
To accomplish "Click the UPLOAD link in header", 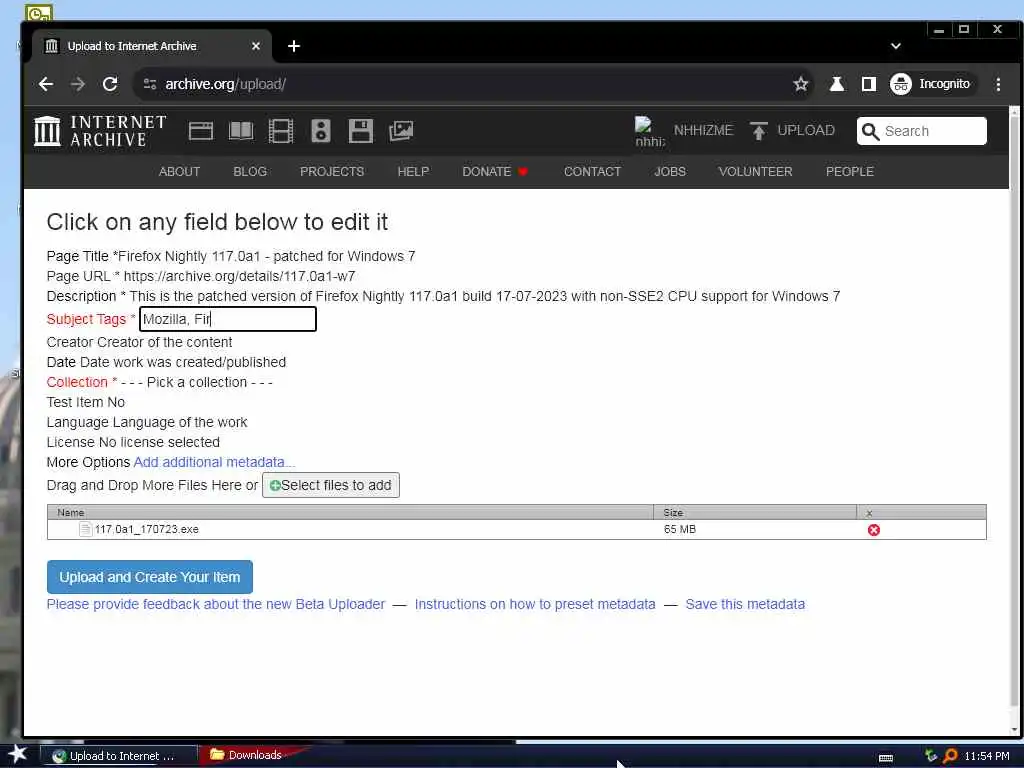I will [x=806, y=131].
